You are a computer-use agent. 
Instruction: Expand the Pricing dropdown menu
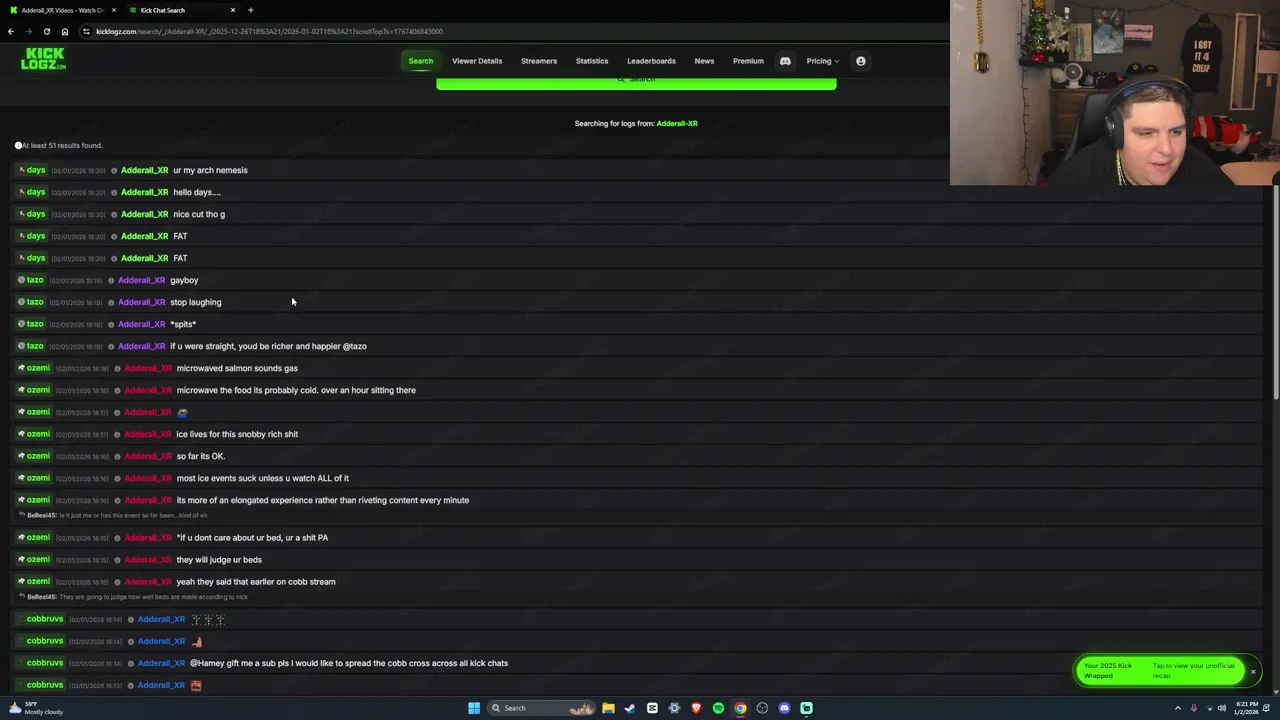tap(823, 61)
